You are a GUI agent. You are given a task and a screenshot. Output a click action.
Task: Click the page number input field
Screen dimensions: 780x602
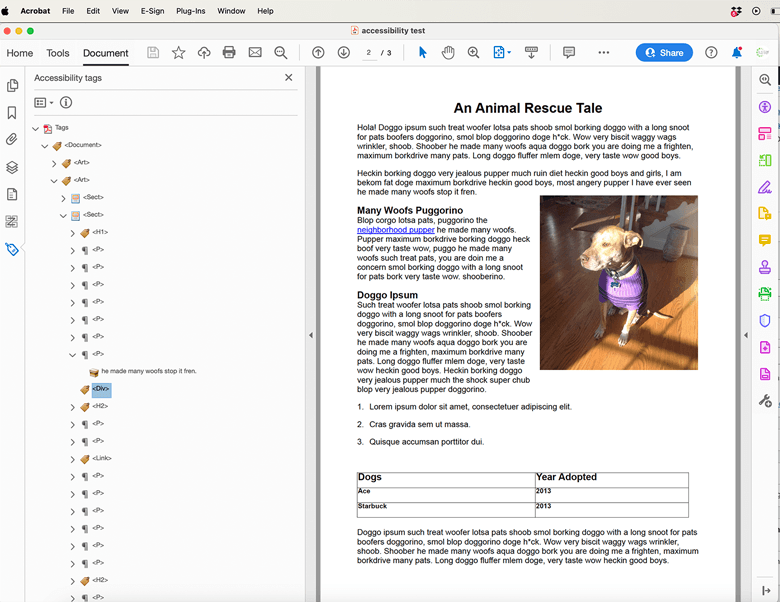(368, 53)
